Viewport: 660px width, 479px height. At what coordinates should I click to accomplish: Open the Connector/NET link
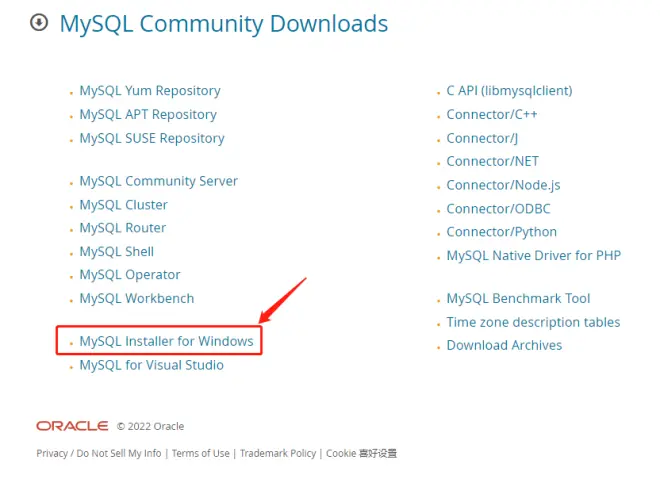coord(492,161)
